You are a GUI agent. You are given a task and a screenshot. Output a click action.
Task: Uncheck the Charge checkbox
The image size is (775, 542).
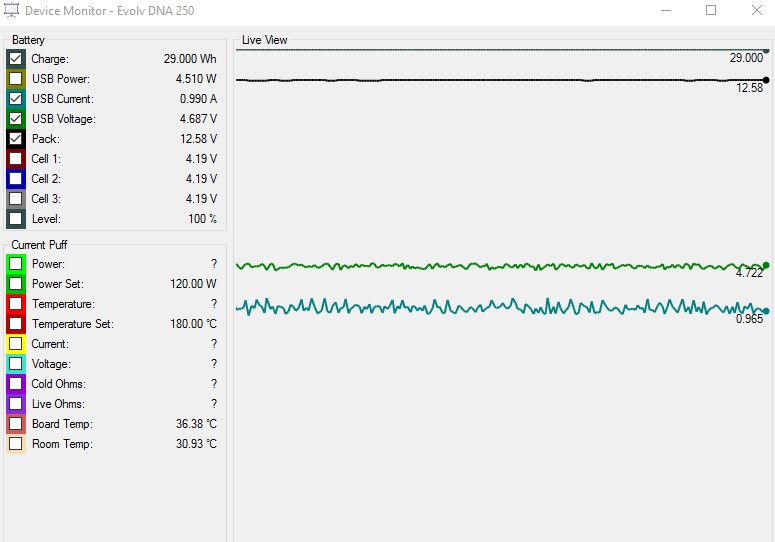click(x=16, y=59)
